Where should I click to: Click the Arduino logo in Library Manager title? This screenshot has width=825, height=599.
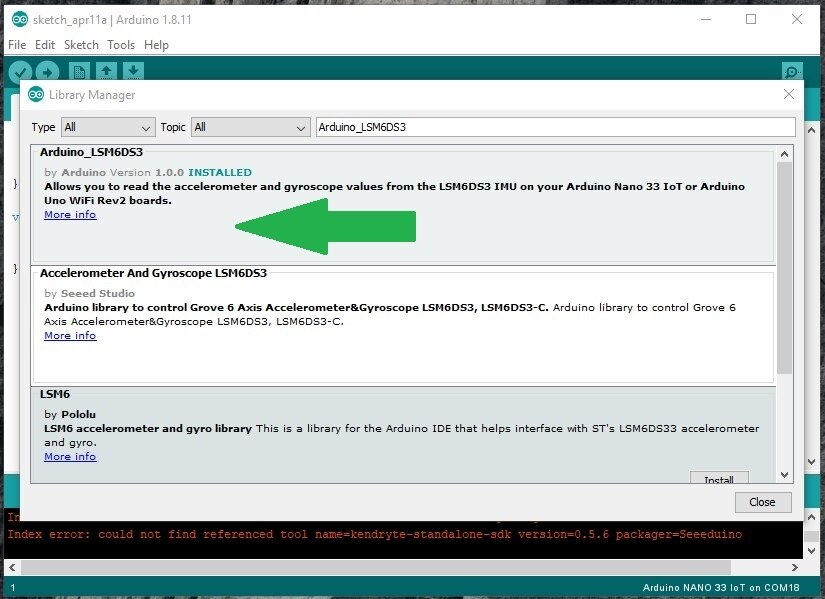[36, 95]
